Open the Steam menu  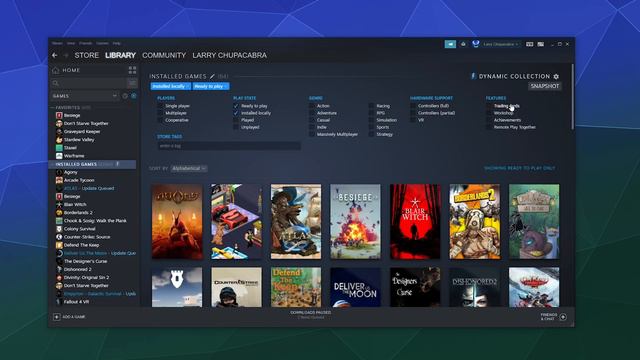(x=57, y=43)
